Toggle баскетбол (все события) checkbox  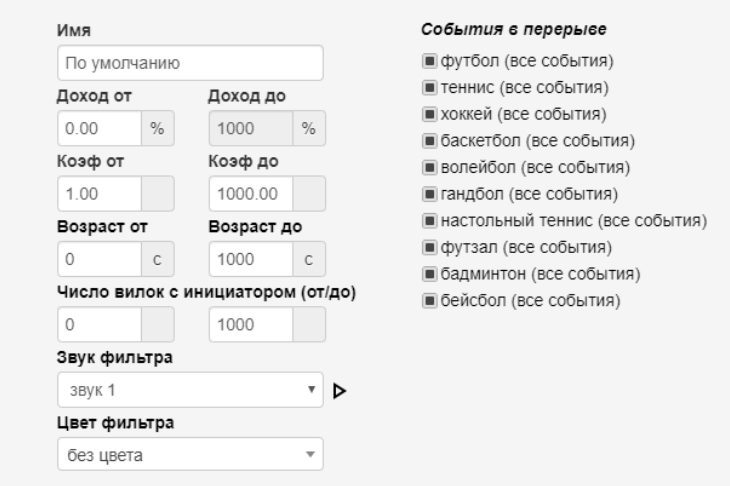click(x=429, y=140)
